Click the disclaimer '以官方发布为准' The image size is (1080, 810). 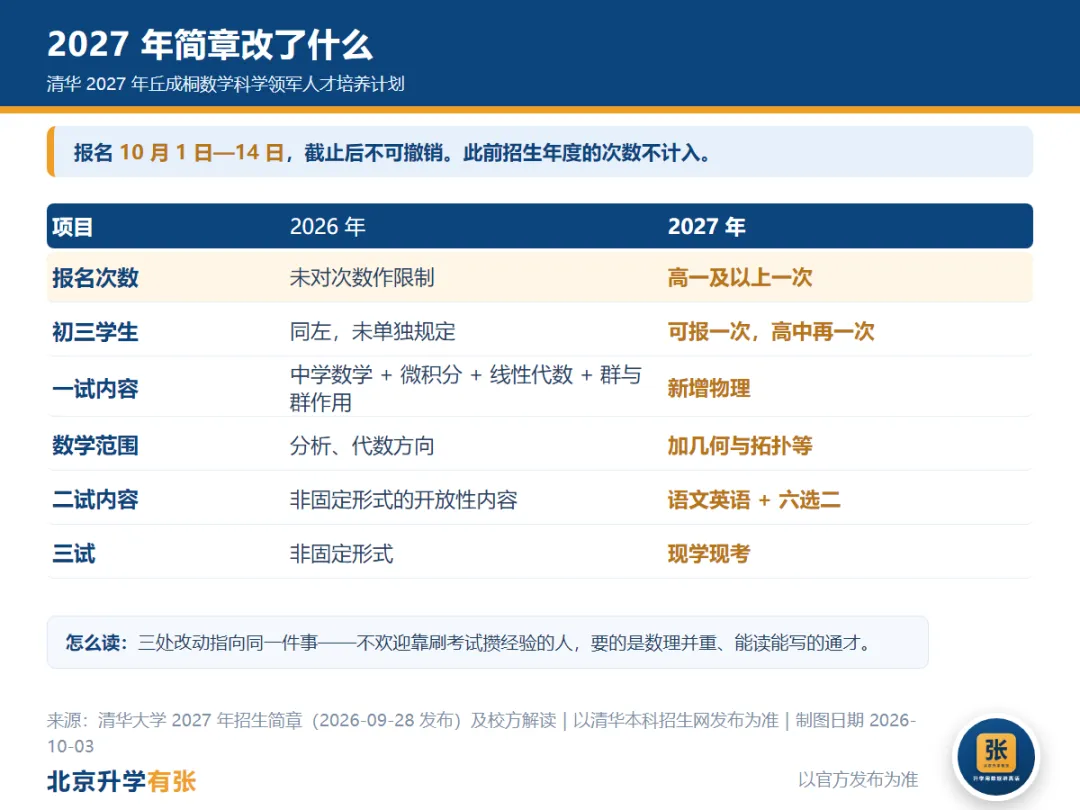pyautogui.click(x=858, y=780)
